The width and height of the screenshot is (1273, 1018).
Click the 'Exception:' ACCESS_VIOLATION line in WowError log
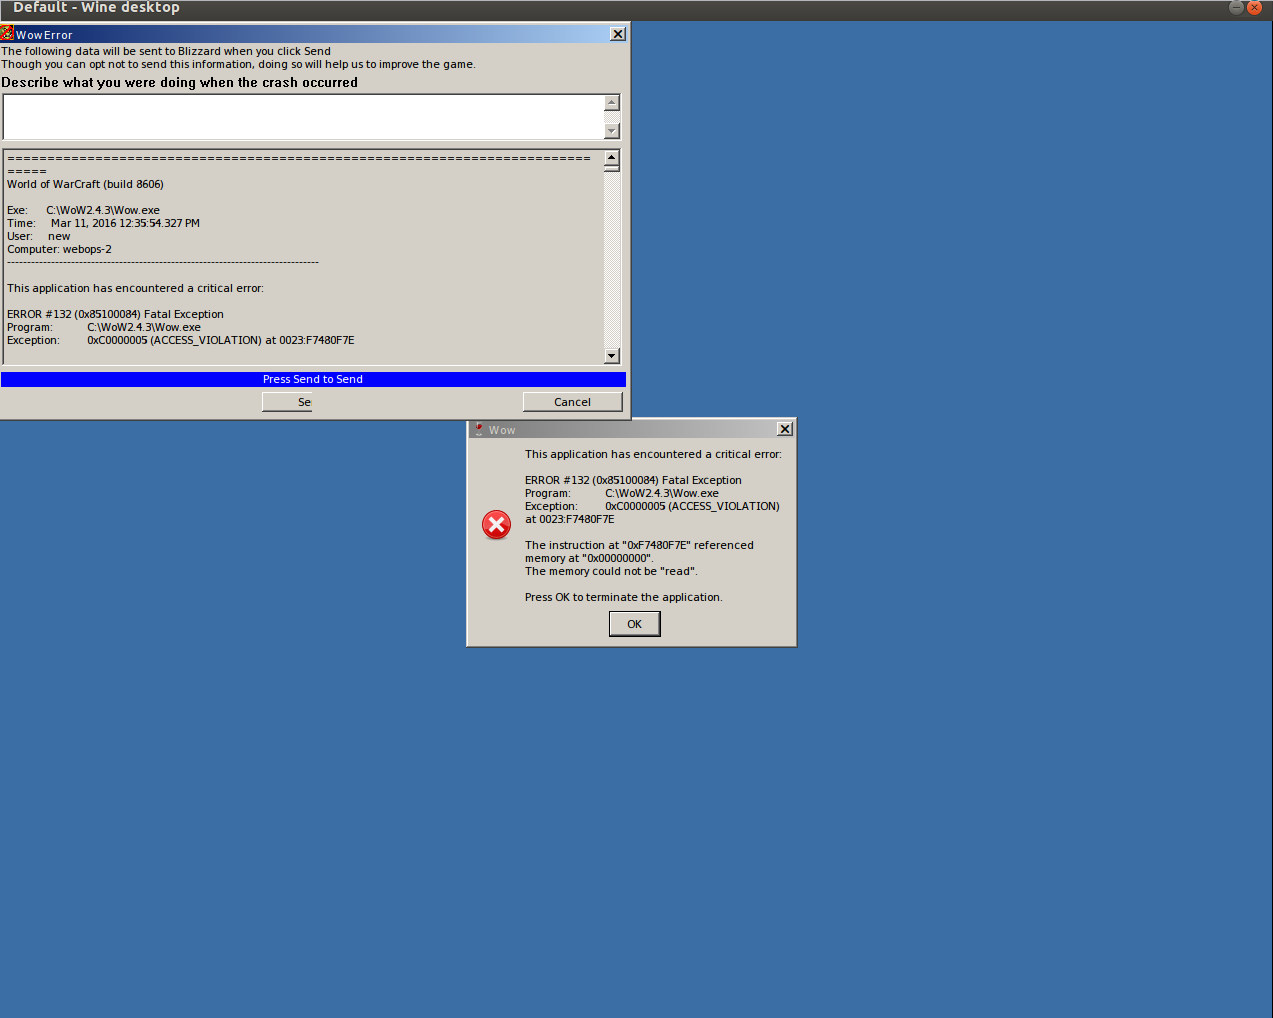pos(180,340)
